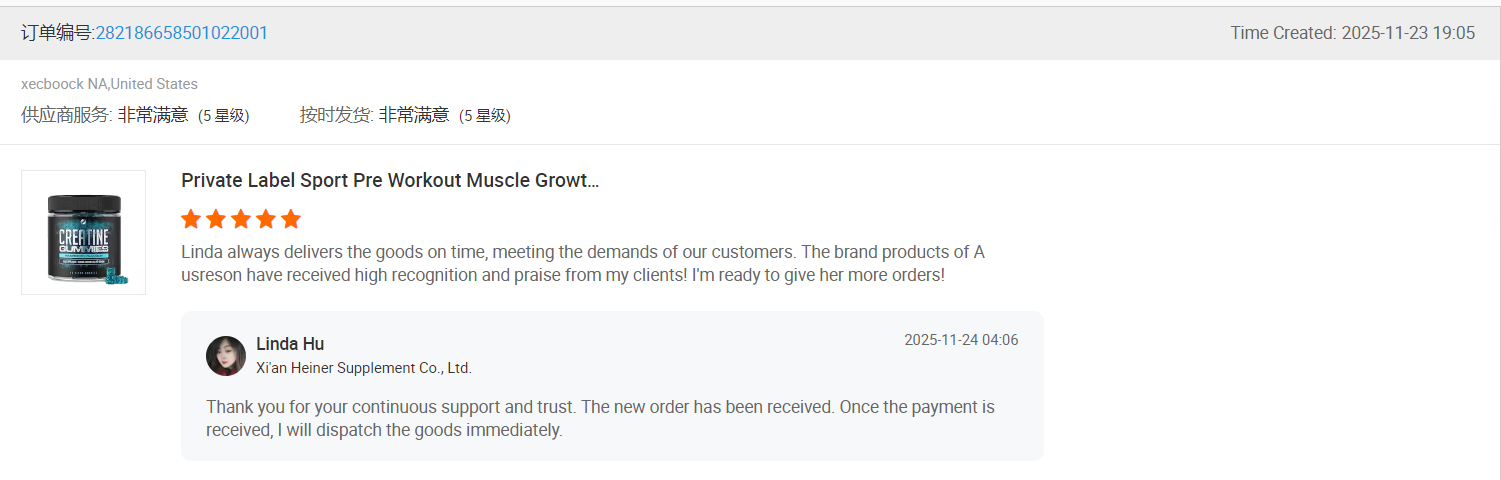The height and width of the screenshot is (480, 1501).
Task: Open the Private Label Sport Pre Workout title
Action: (390, 181)
